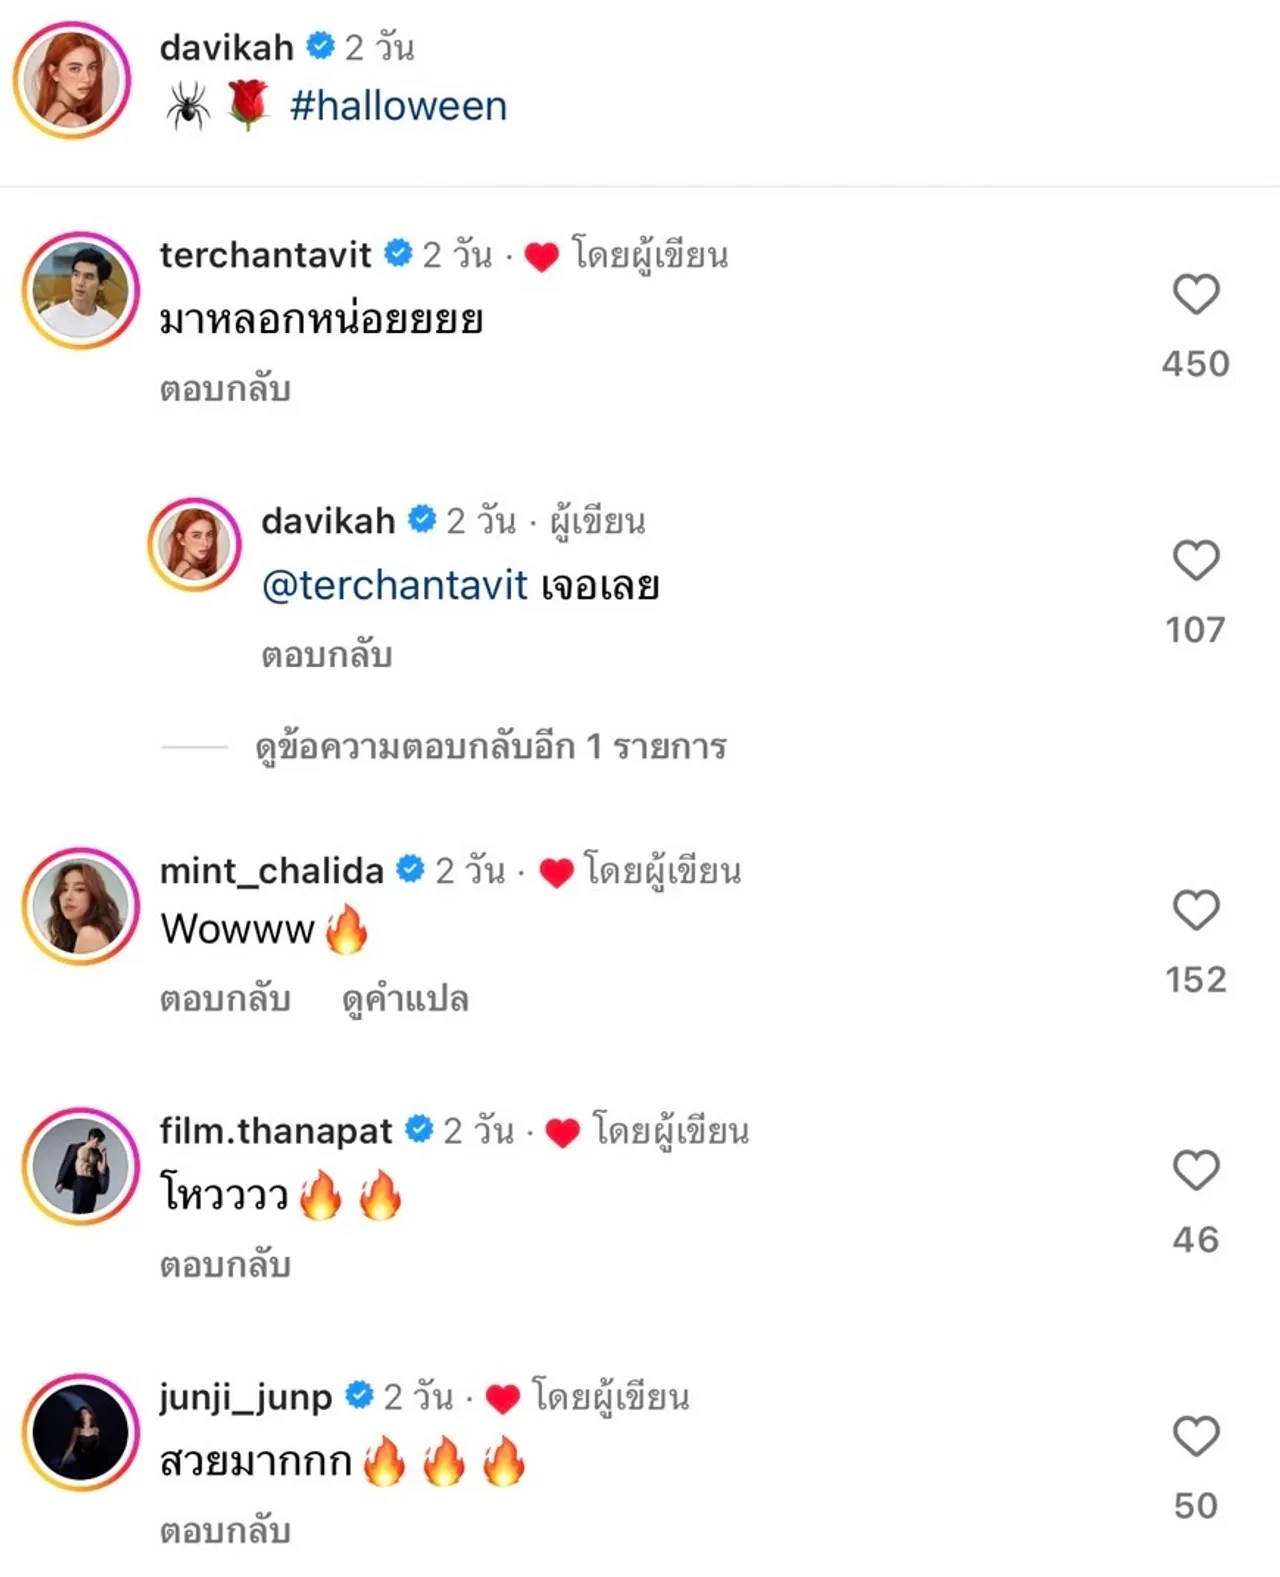Reply to mint_chalida's comment
The image size is (1280, 1577).
(225, 999)
